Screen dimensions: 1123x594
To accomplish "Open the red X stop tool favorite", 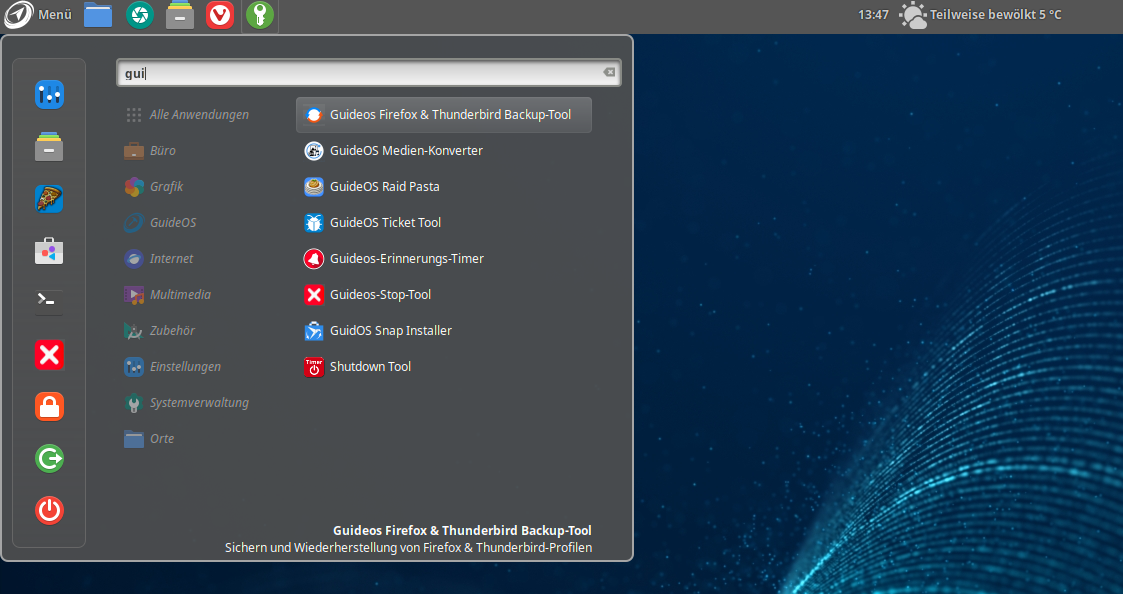I will coord(49,355).
